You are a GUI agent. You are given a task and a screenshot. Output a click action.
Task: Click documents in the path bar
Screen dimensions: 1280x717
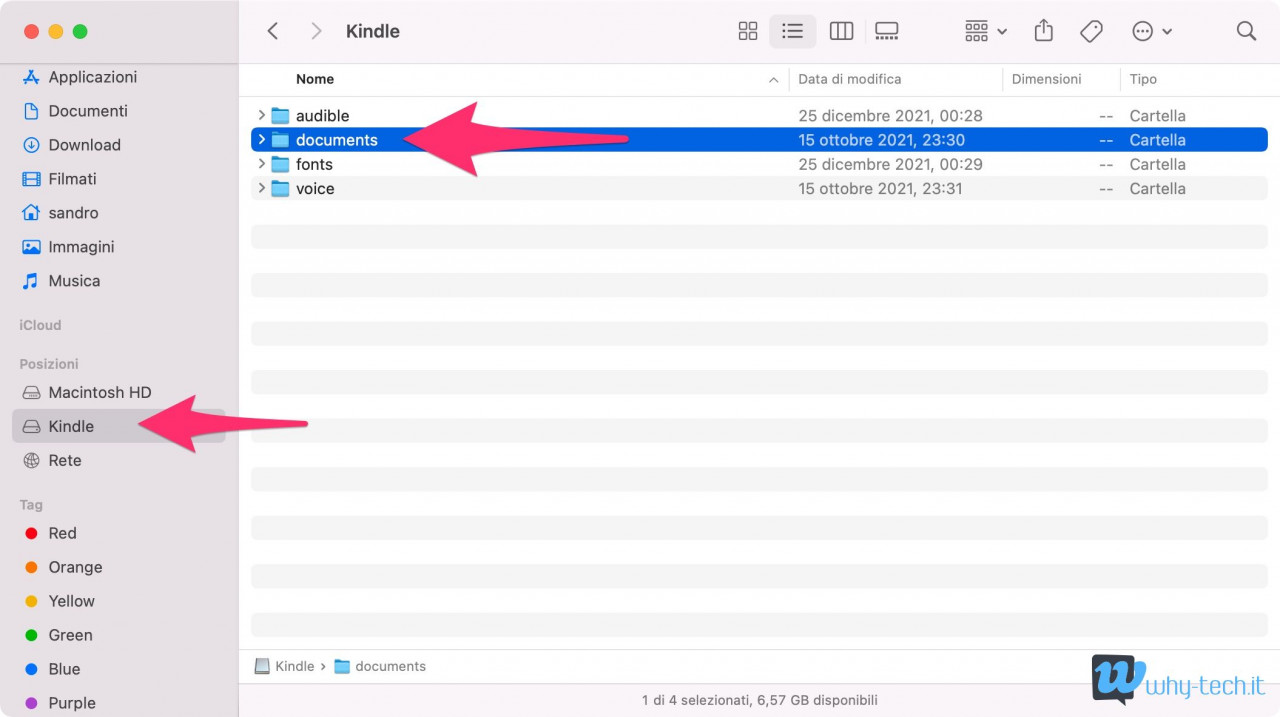point(380,666)
